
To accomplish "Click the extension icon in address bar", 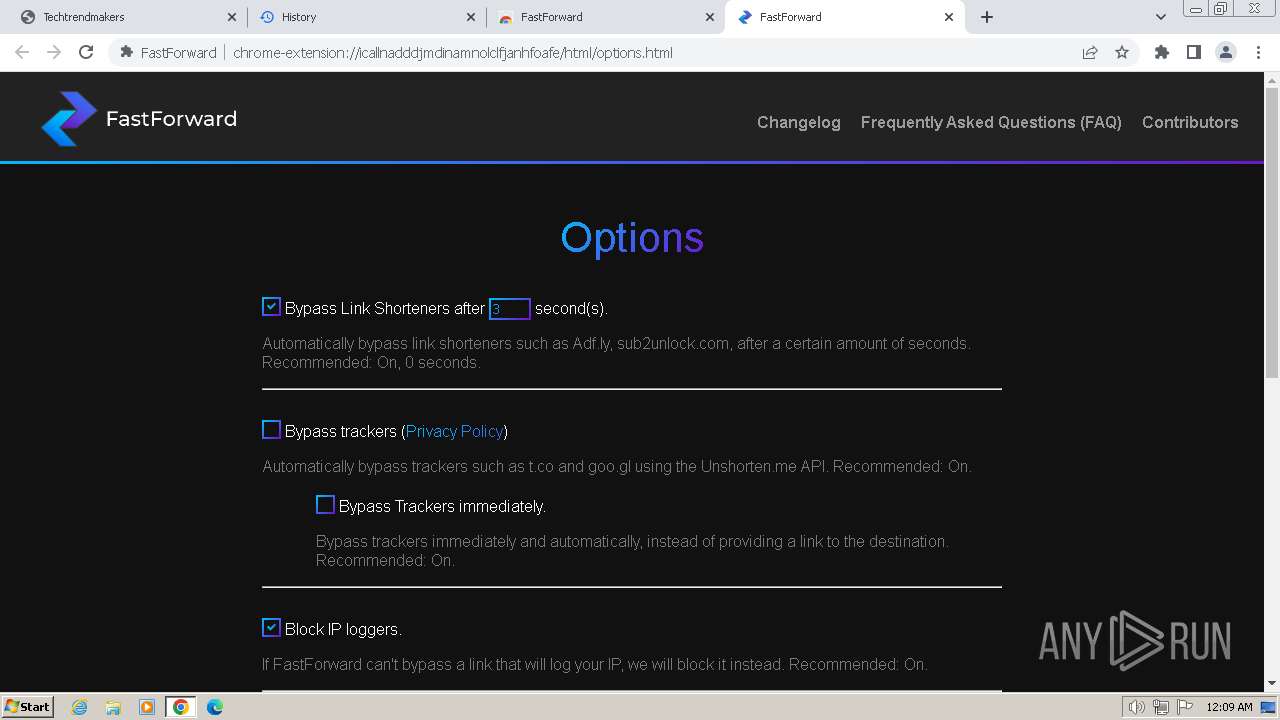I will (126, 52).
